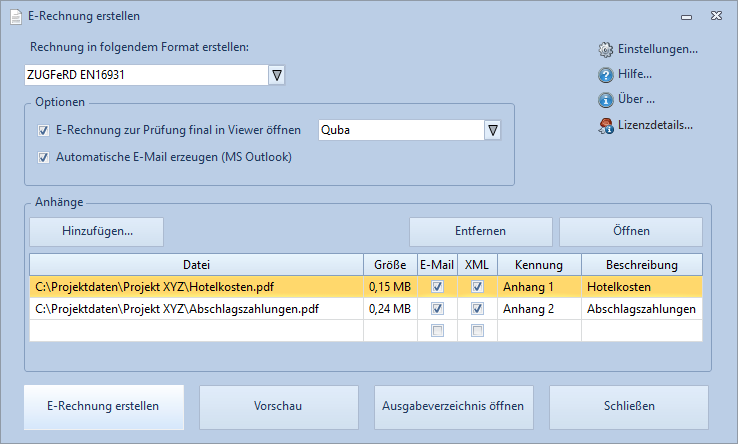Toggle XML checkbox for Hotelkosten.pdf
The image size is (738, 444).
pyautogui.click(x=477, y=286)
